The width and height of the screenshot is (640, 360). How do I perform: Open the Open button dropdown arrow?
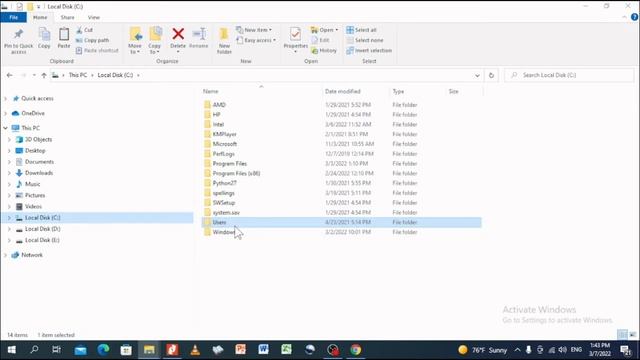coord(337,30)
